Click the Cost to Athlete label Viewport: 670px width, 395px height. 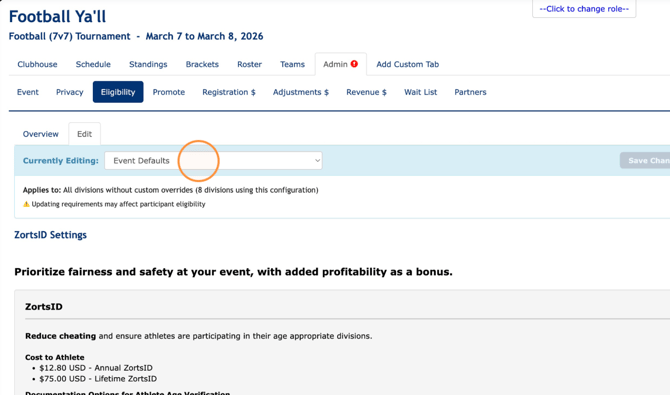point(55,357)
